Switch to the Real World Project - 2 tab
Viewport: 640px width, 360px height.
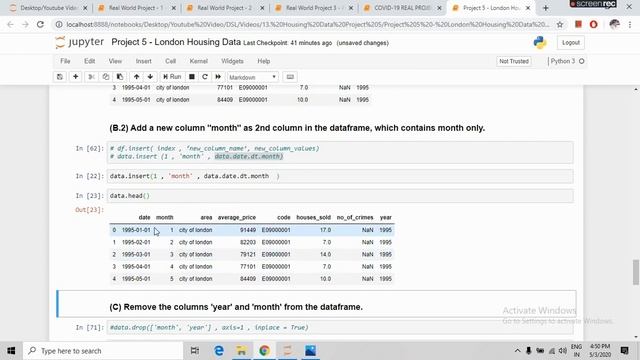coord(224,8)
